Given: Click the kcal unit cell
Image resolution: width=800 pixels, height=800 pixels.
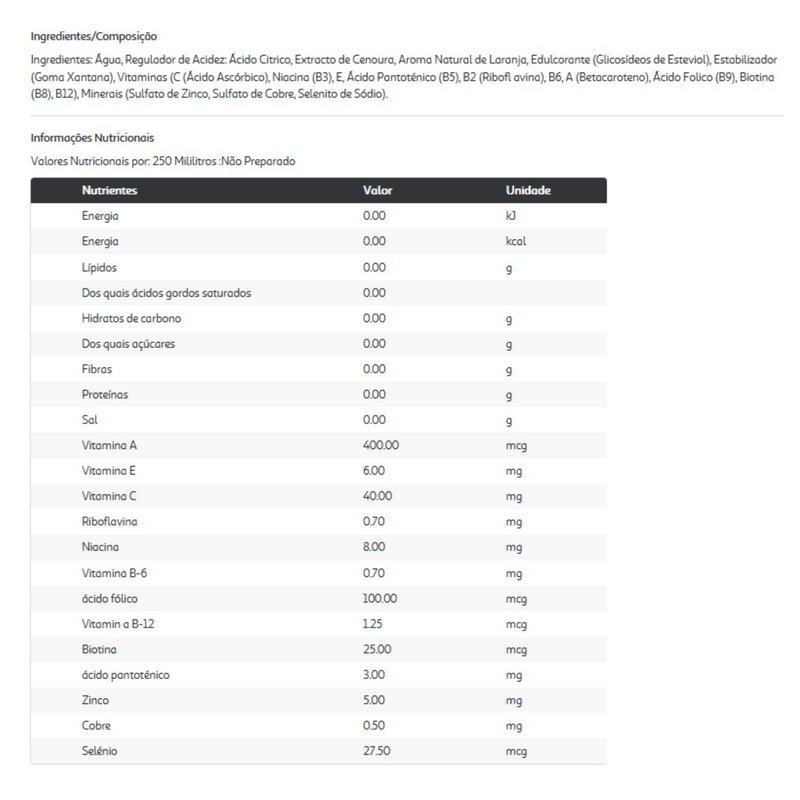Looking at the screenshot, I should 516,241.
